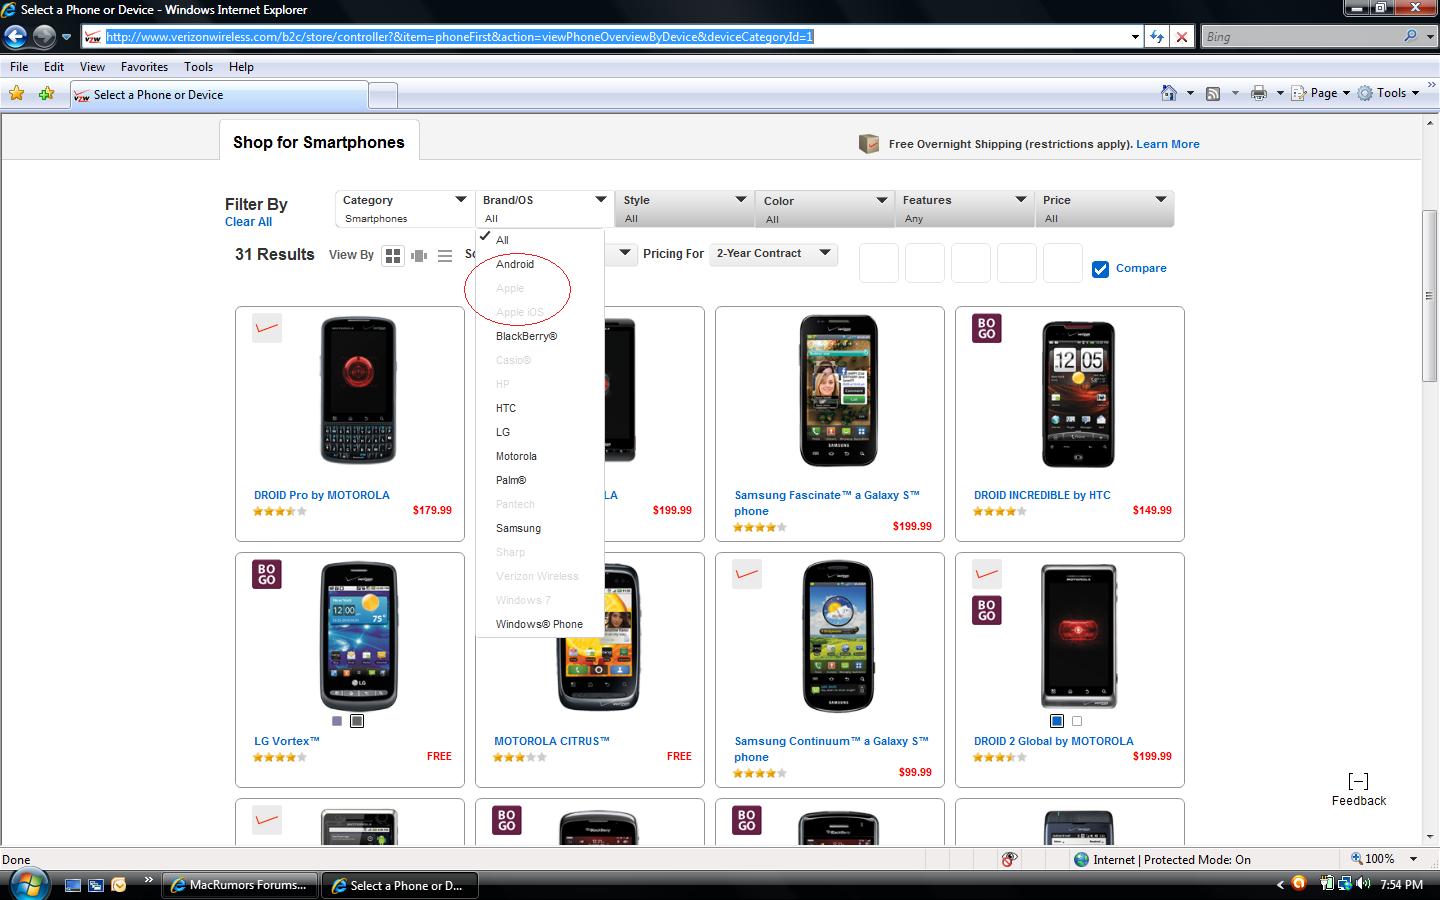The width and height of the screenshot is (1440, 900).
Task: Toggle the Compare checkbox
Action: [1100, 269]
